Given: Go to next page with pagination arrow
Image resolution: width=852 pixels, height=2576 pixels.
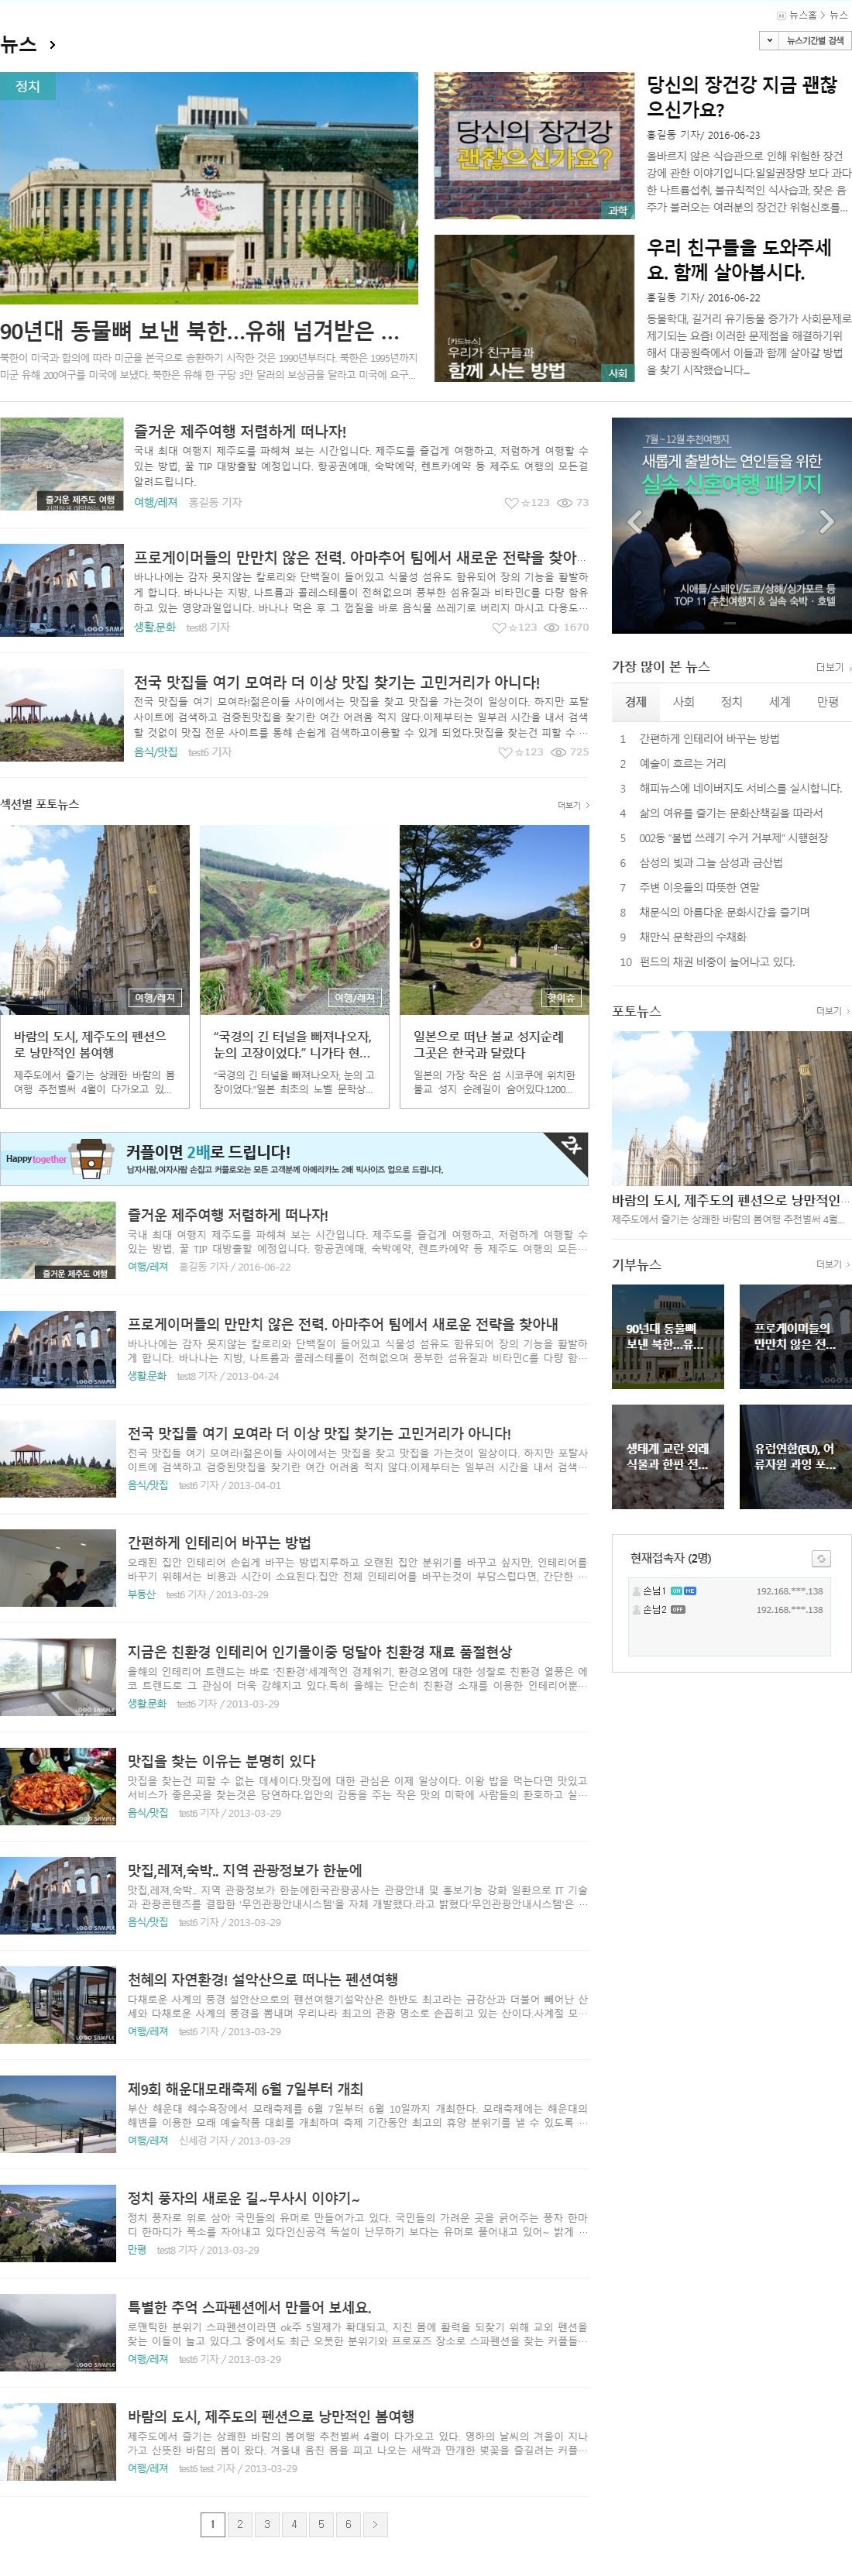Looking at the screenshot, I should (x=375, y=2524).
